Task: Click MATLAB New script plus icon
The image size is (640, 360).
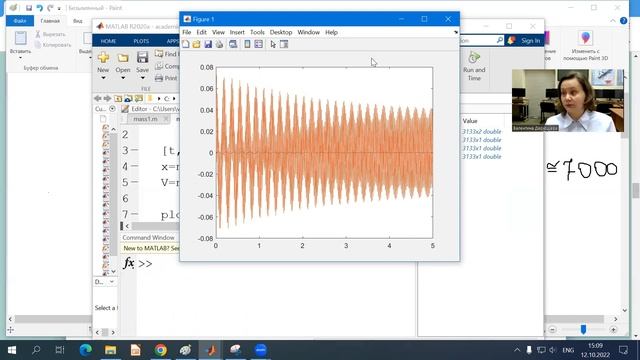Action: click(103, 58)
